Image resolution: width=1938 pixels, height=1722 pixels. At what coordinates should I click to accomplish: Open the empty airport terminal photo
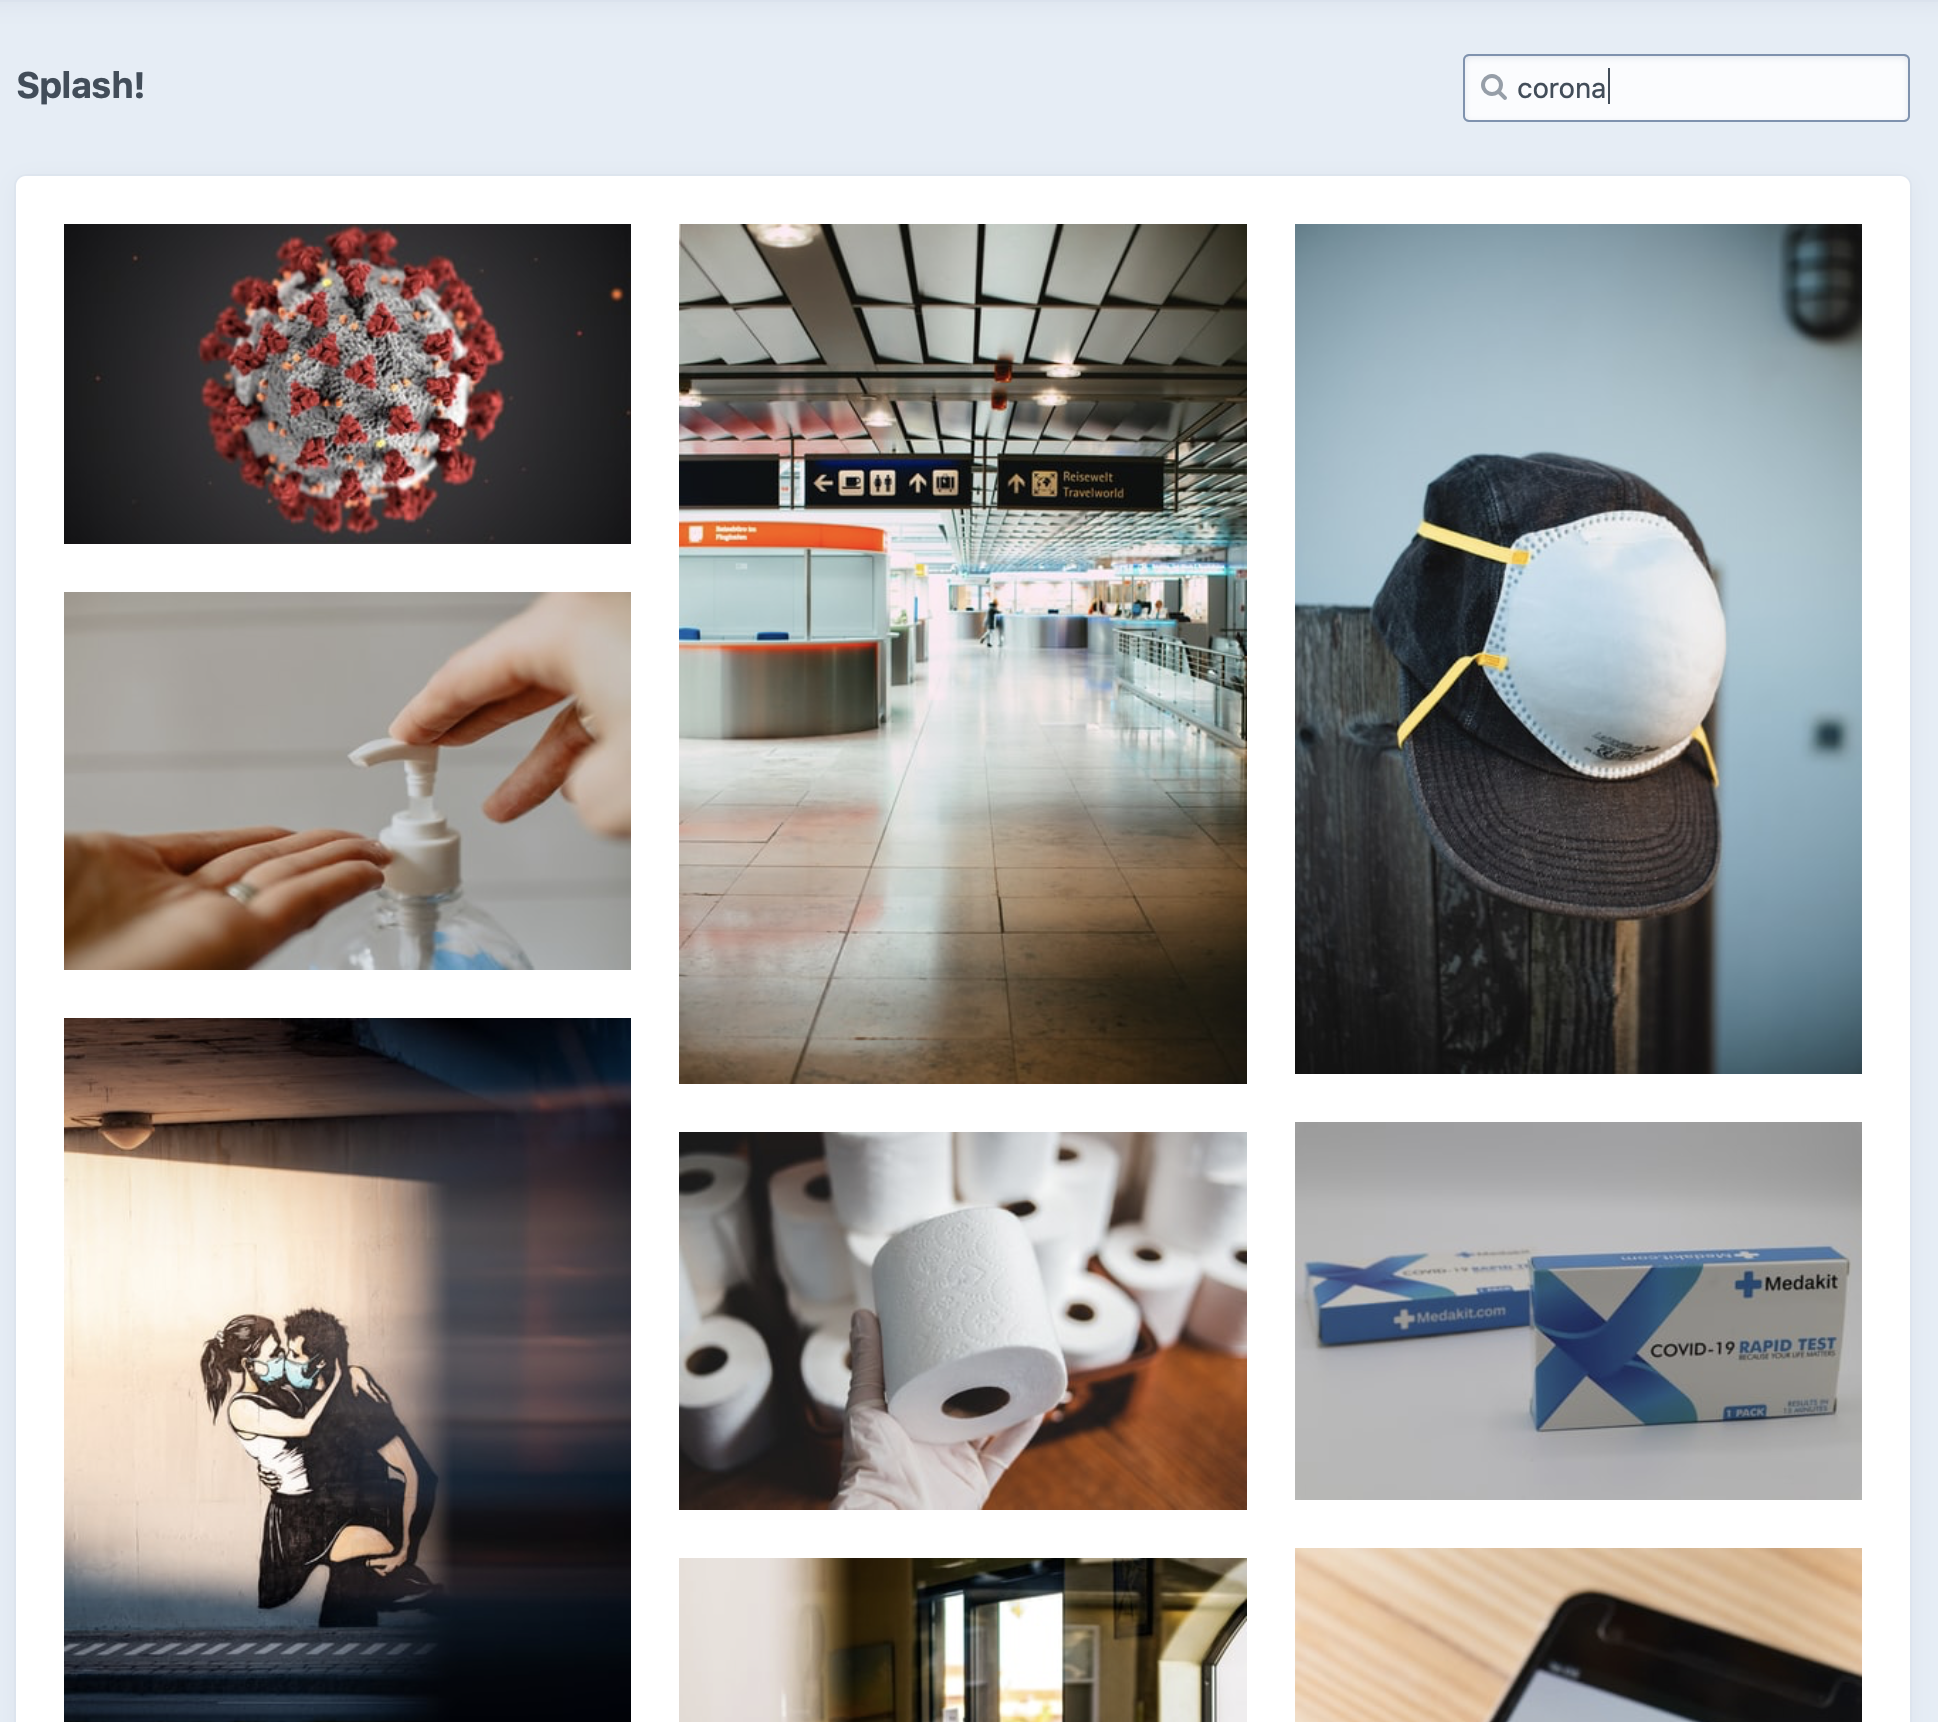pyautogui.click(x=963, y=654)
